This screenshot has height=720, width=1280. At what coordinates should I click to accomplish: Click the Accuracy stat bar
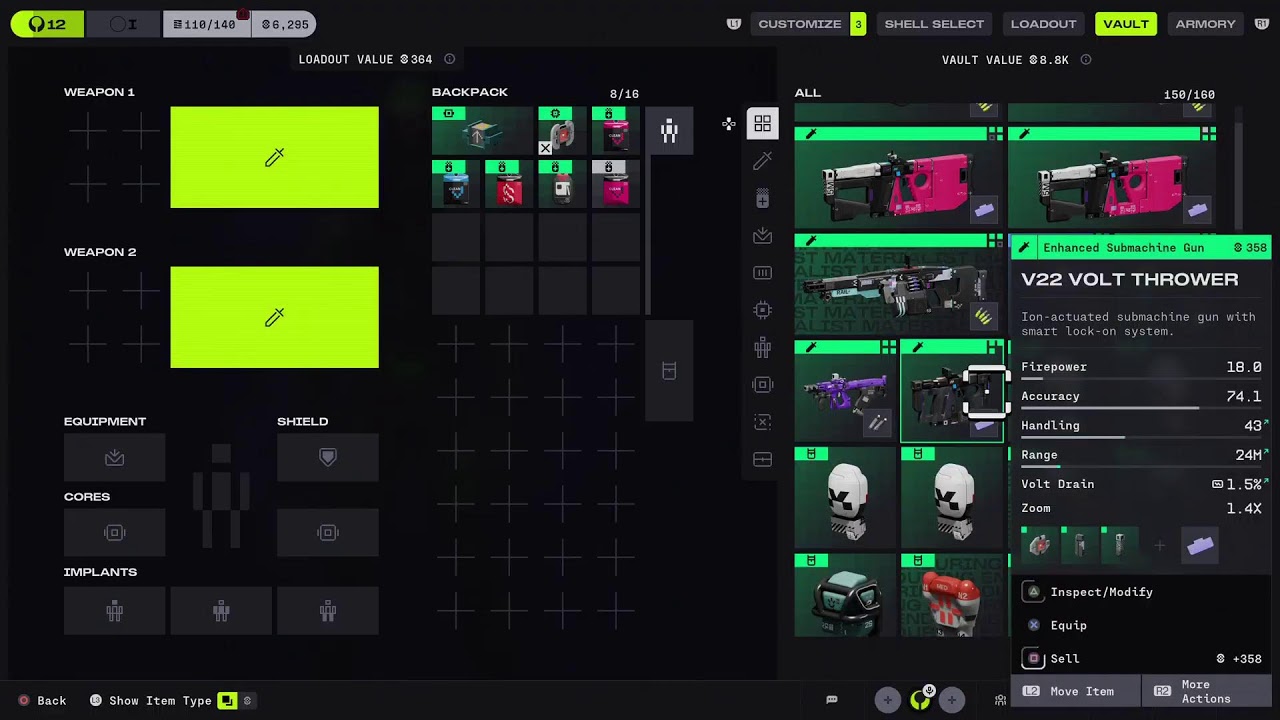[1141, 409]
